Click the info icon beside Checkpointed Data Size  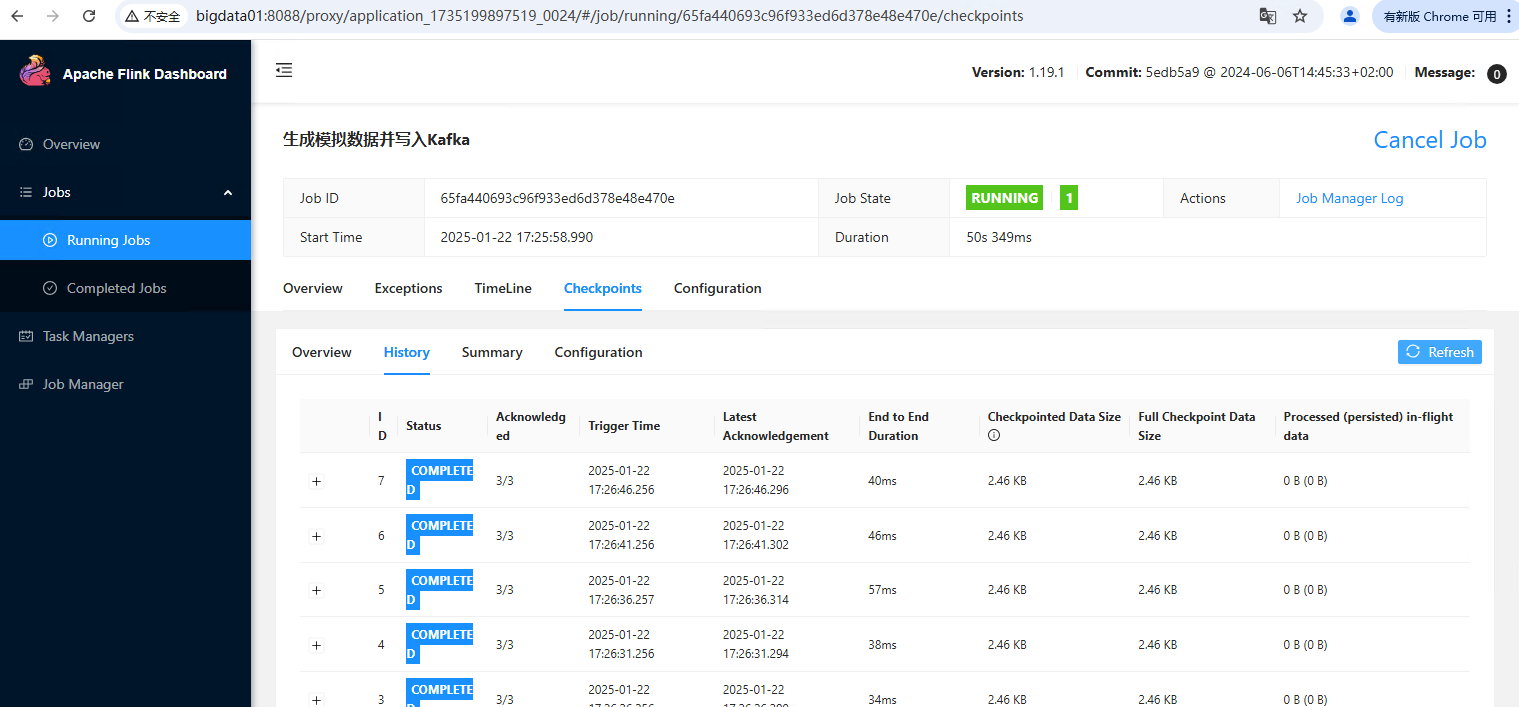994,436
